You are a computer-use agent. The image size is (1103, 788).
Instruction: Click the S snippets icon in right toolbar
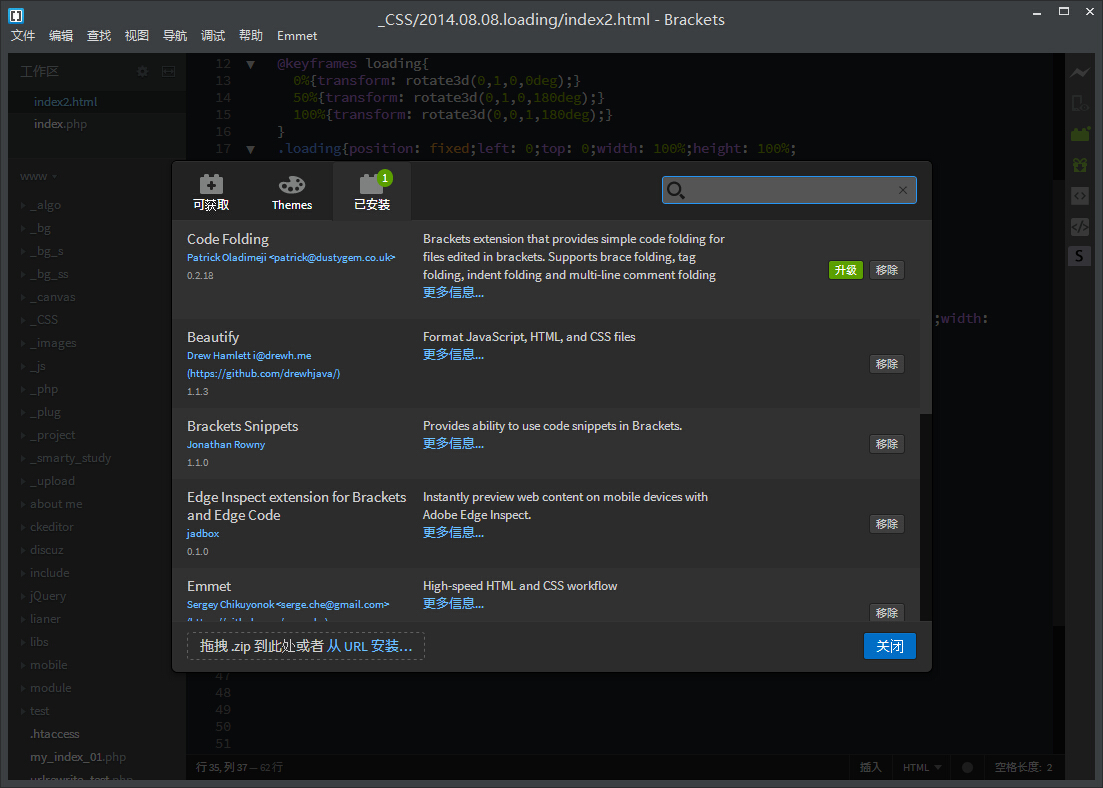click(1079, 256)
